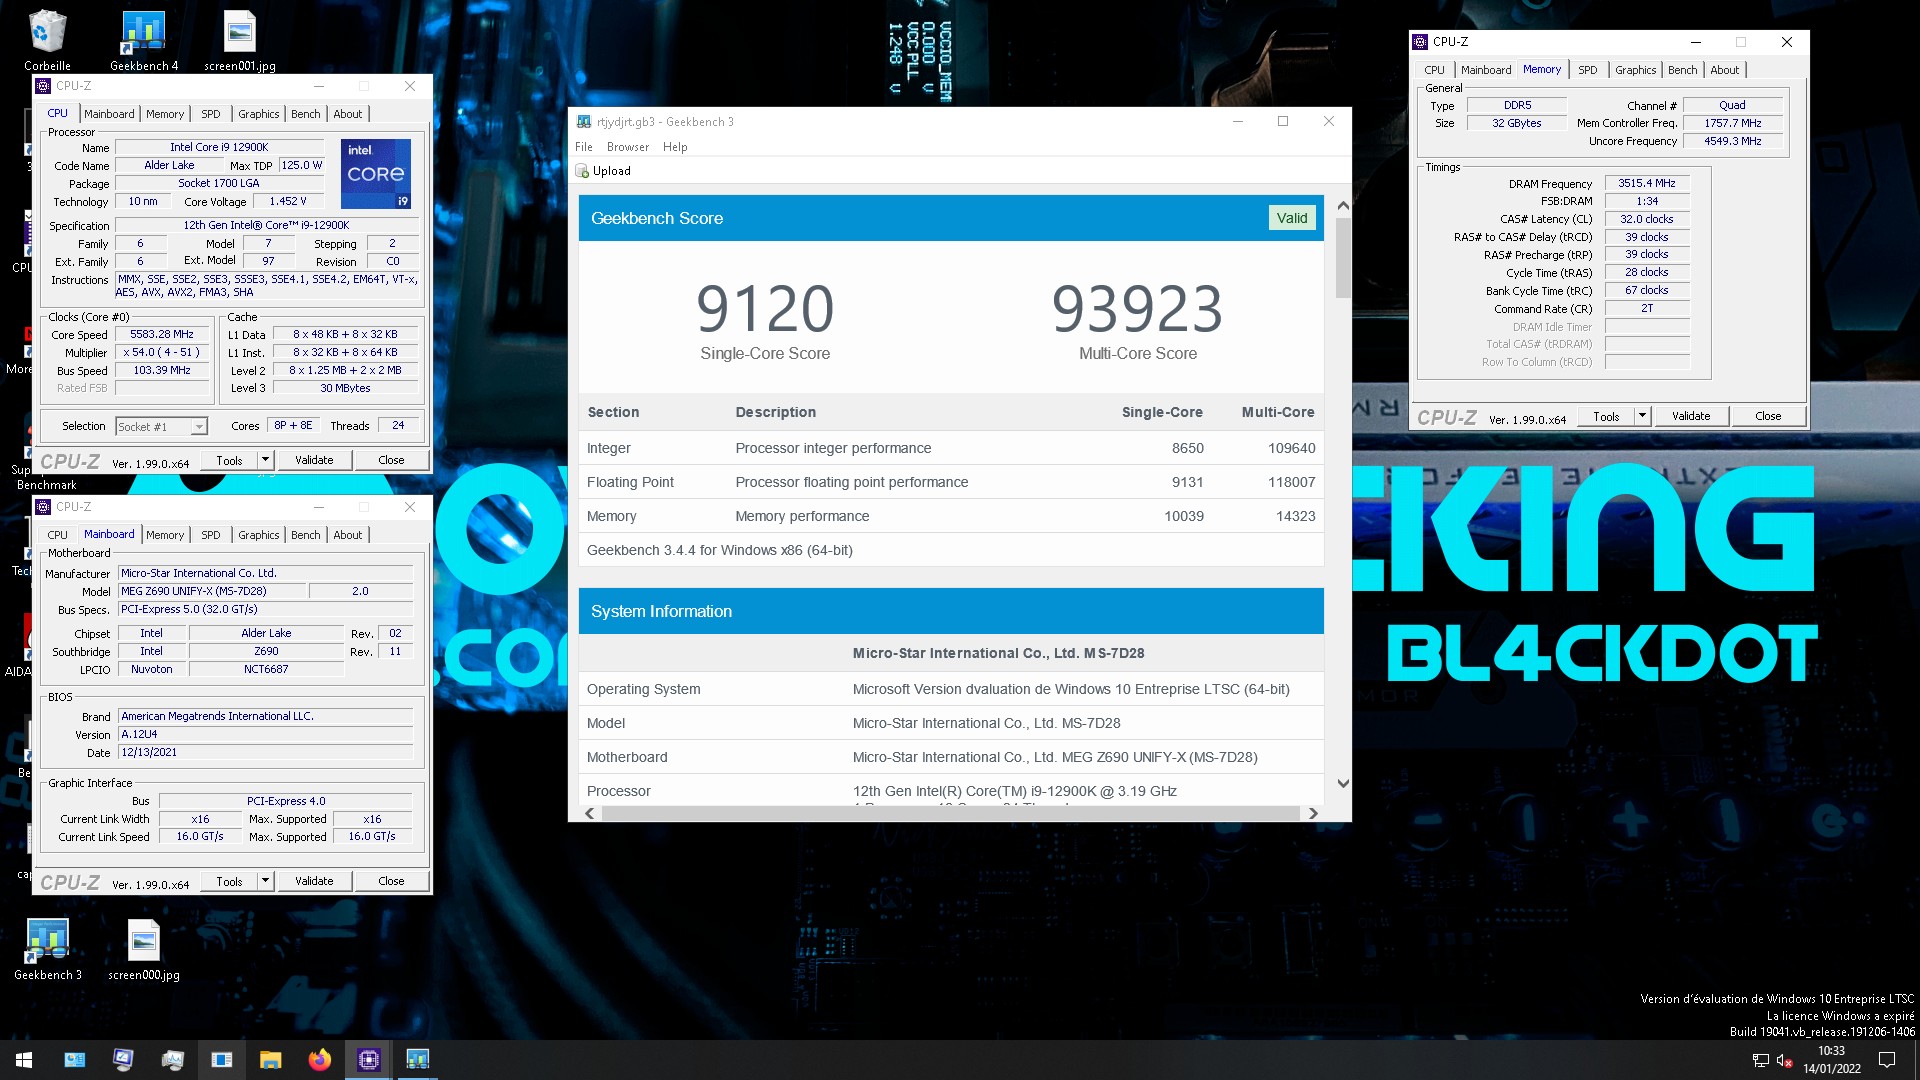Click the Operating System row
Image resolution: width=1920 pixels, height=1080 pixels.
(x=951, y=689)
